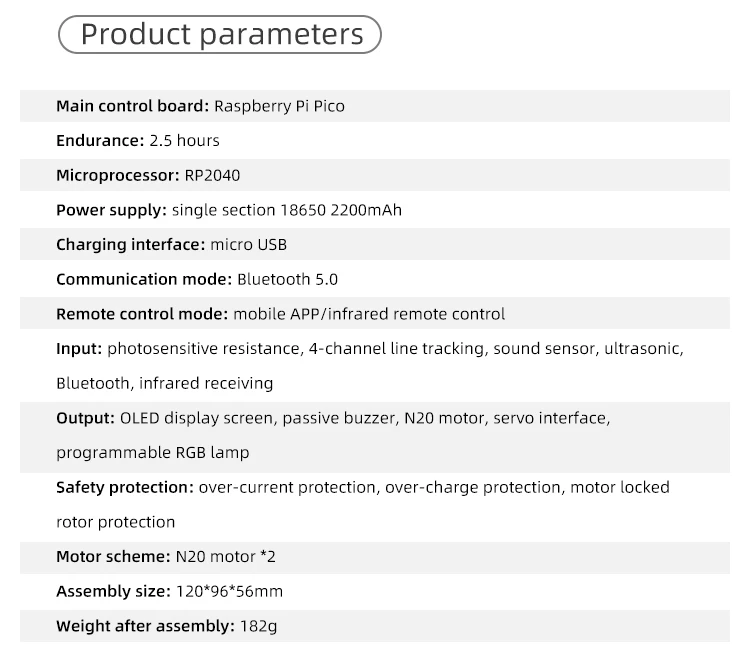
Task: Click the Safety protection label
Action: pyautogui.click(x=125, y=487)
